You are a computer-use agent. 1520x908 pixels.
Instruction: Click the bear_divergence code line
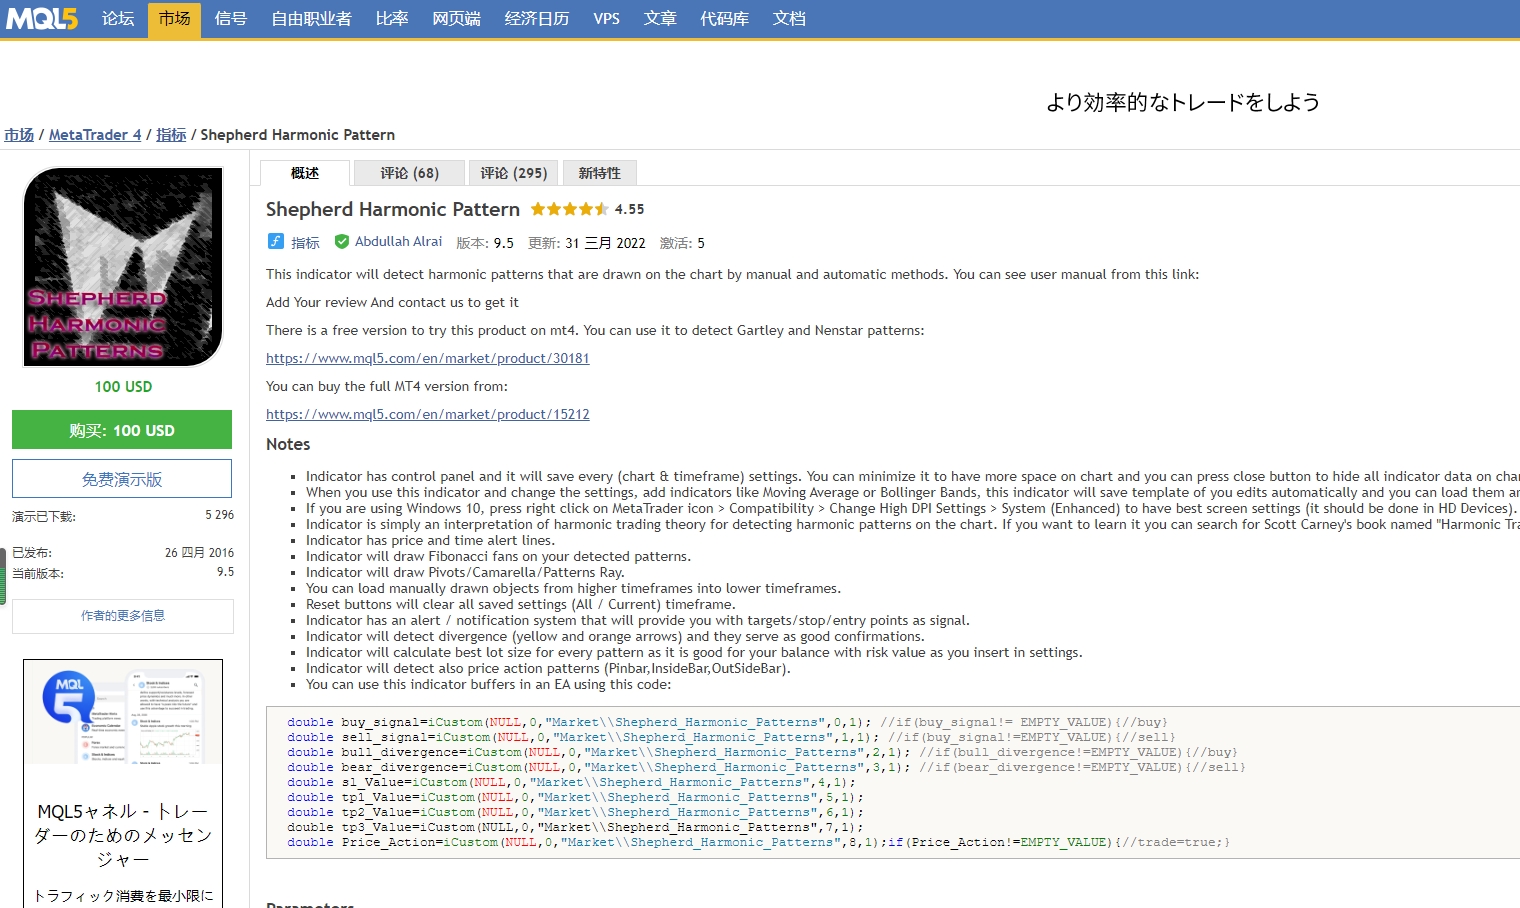click(x=766, y=767)
